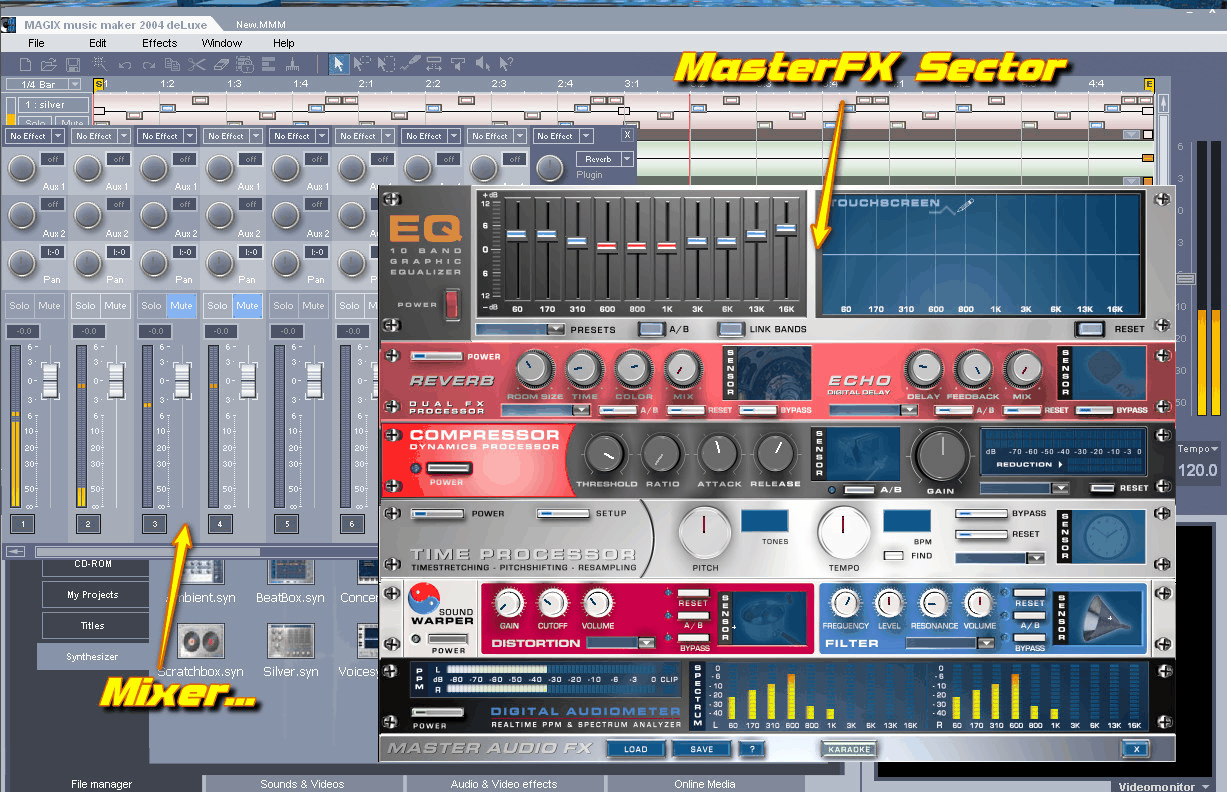Close Master Audio FX with X button

(x=1134, y=749)
